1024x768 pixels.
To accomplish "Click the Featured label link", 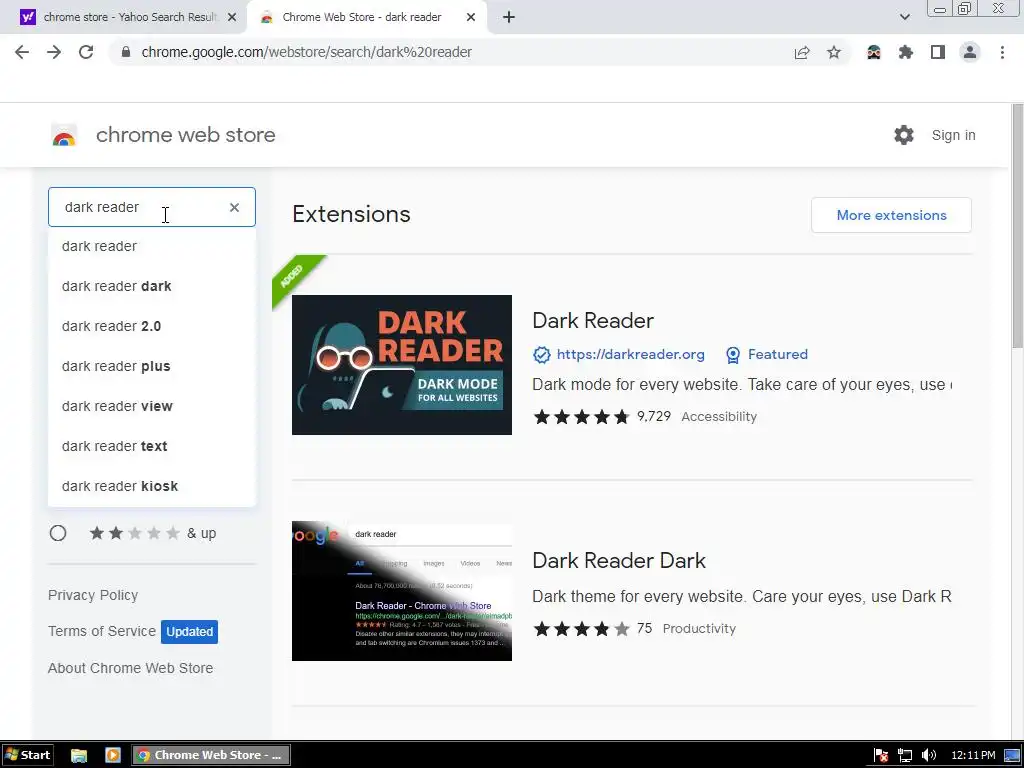I will tap(777, 355).
